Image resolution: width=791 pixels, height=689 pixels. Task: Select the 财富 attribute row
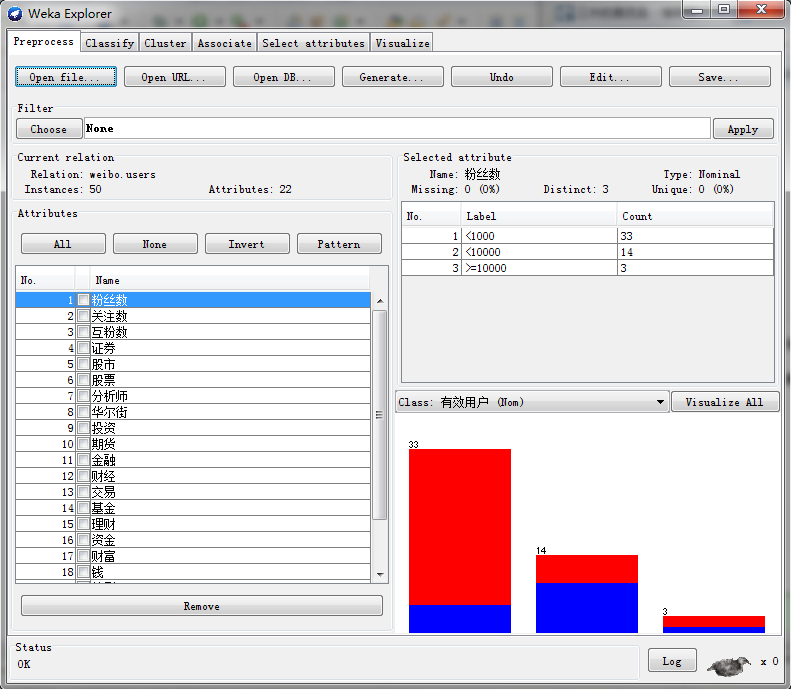tap(193, 556)
